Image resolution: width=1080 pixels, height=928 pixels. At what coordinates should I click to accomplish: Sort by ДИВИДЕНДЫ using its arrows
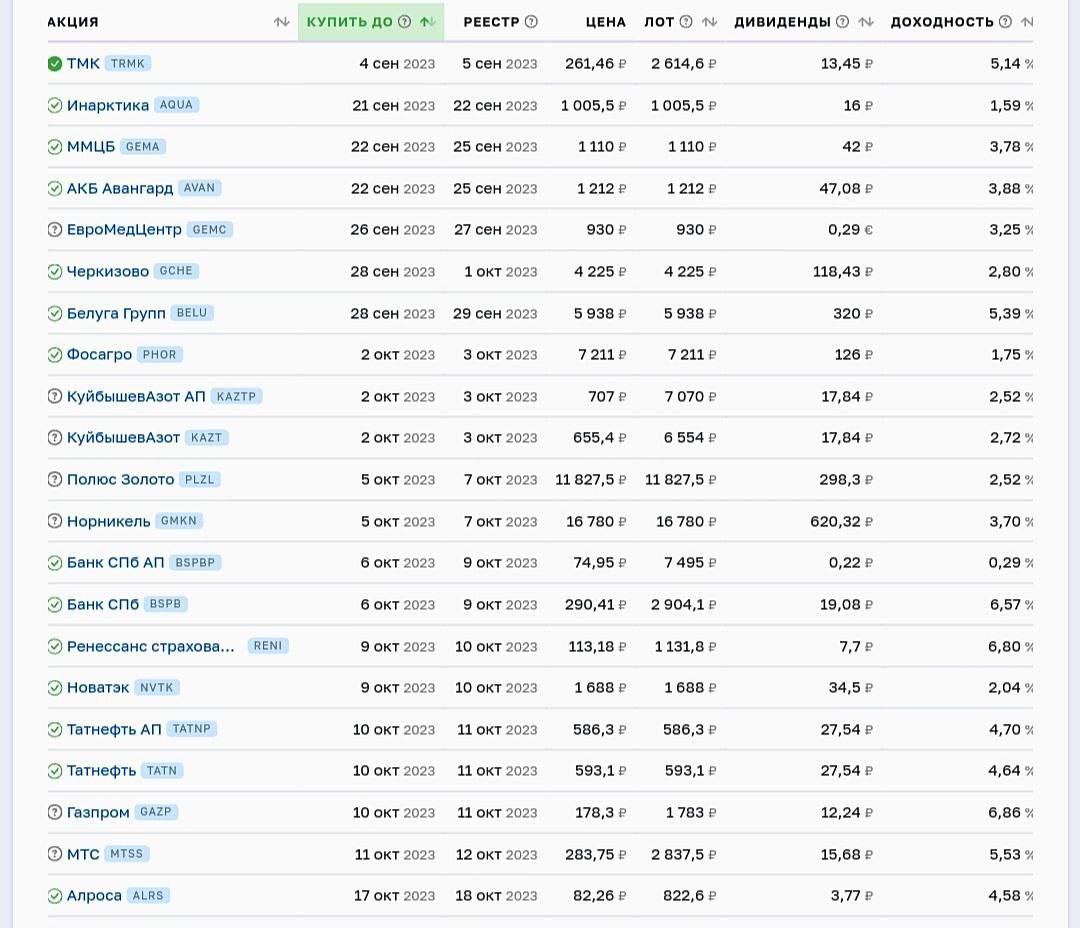click(x=866, y=22)
